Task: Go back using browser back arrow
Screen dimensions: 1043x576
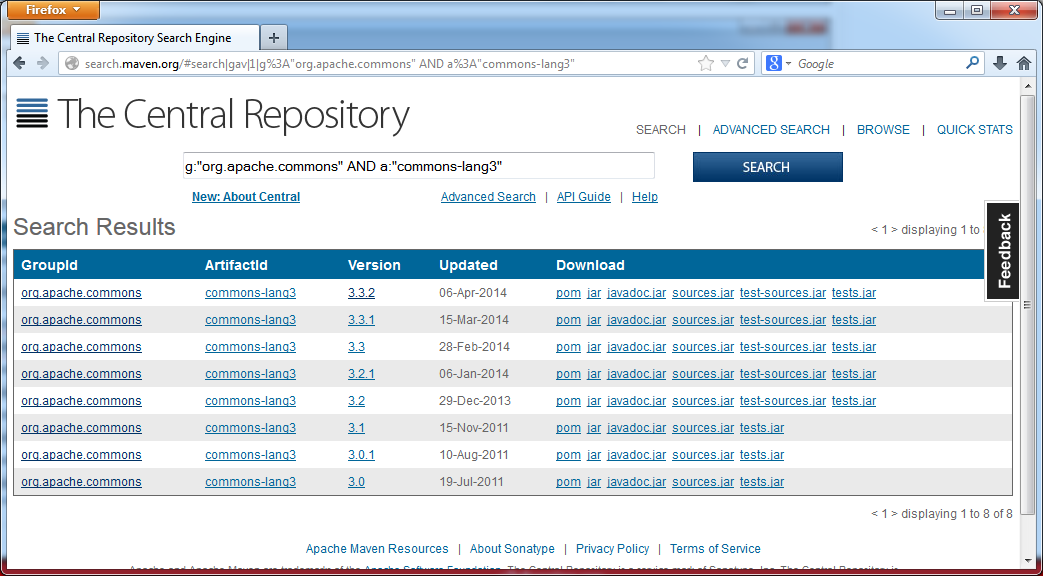Action: (x=19, y=63)
